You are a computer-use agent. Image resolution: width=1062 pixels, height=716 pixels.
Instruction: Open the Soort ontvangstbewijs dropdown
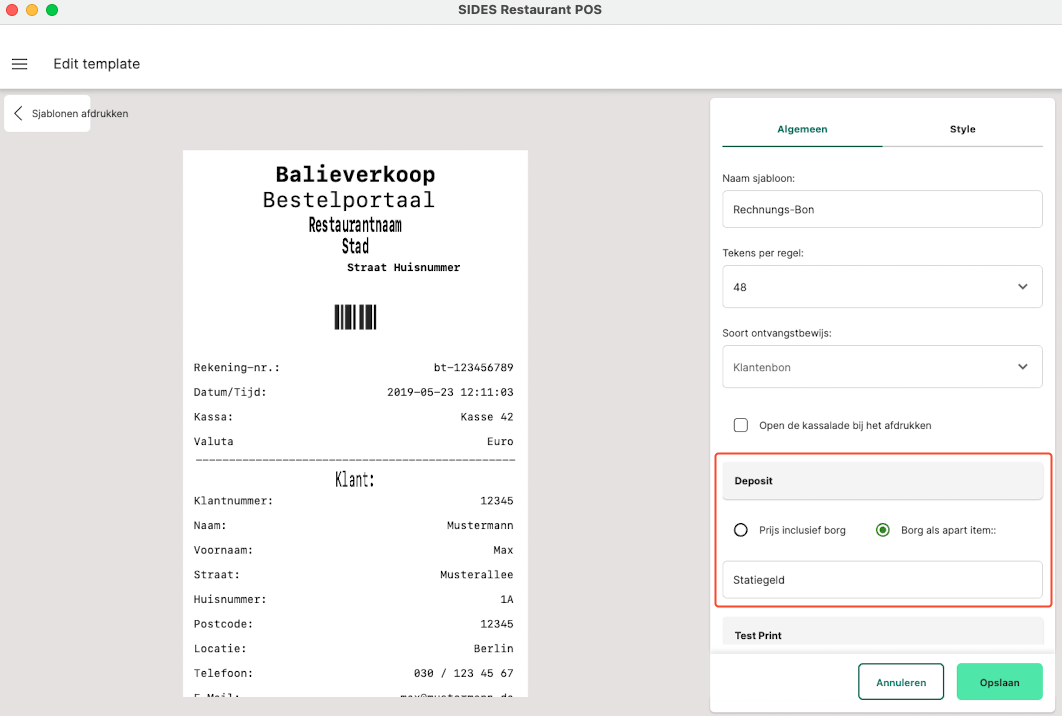click(882, 367)
